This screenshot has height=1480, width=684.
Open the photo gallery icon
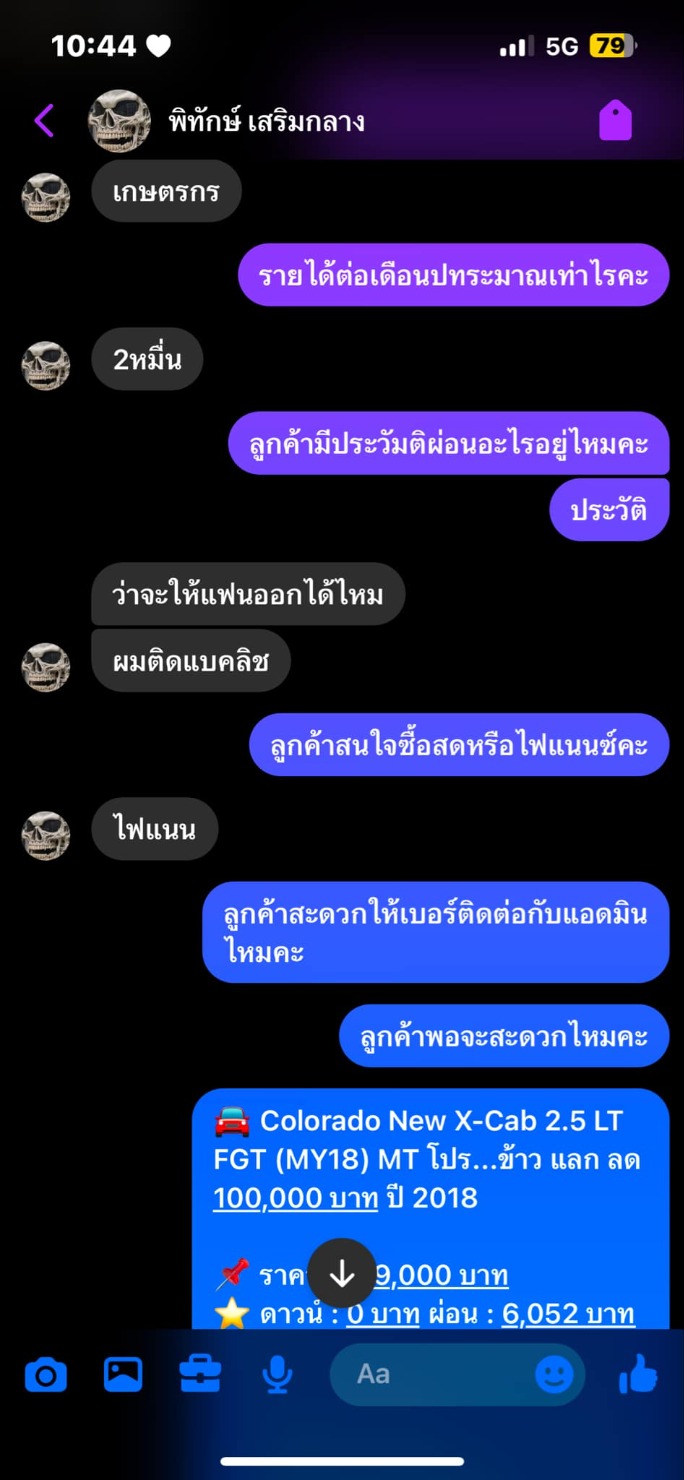[123, 1375]
